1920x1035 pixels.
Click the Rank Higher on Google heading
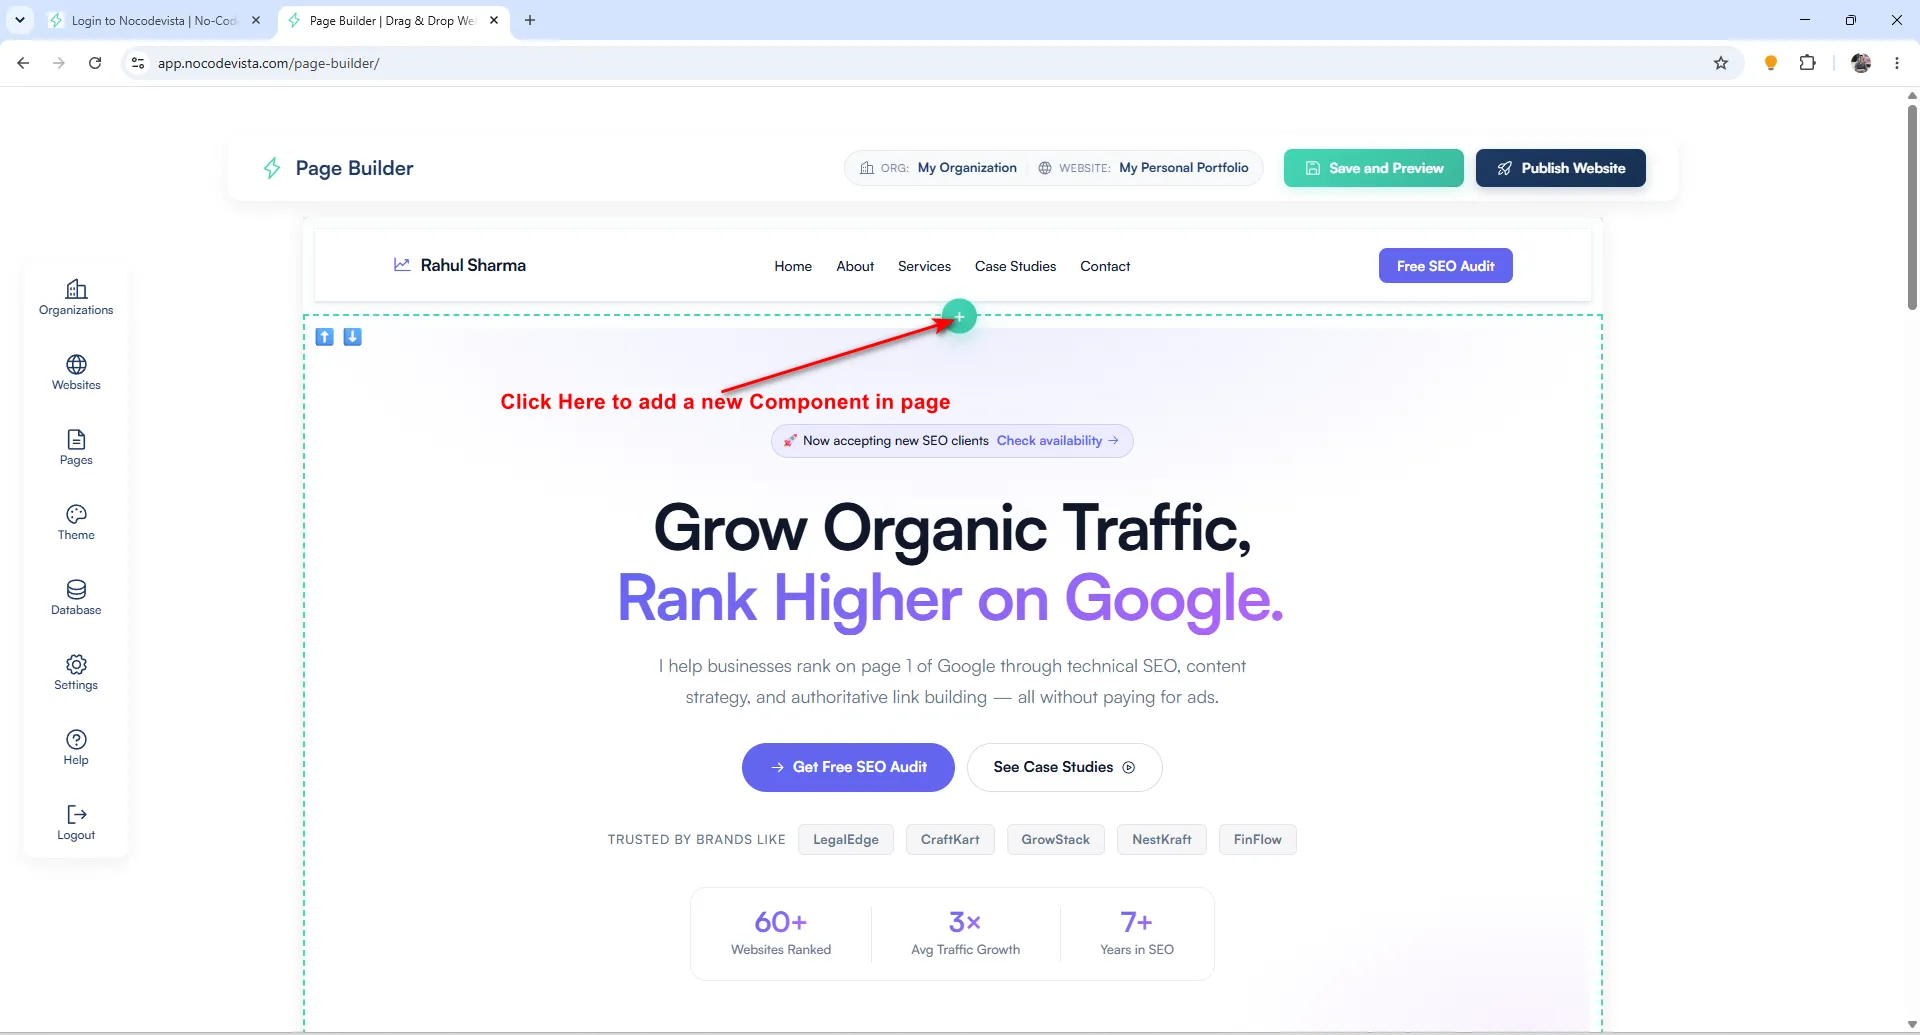pos(950,598)
